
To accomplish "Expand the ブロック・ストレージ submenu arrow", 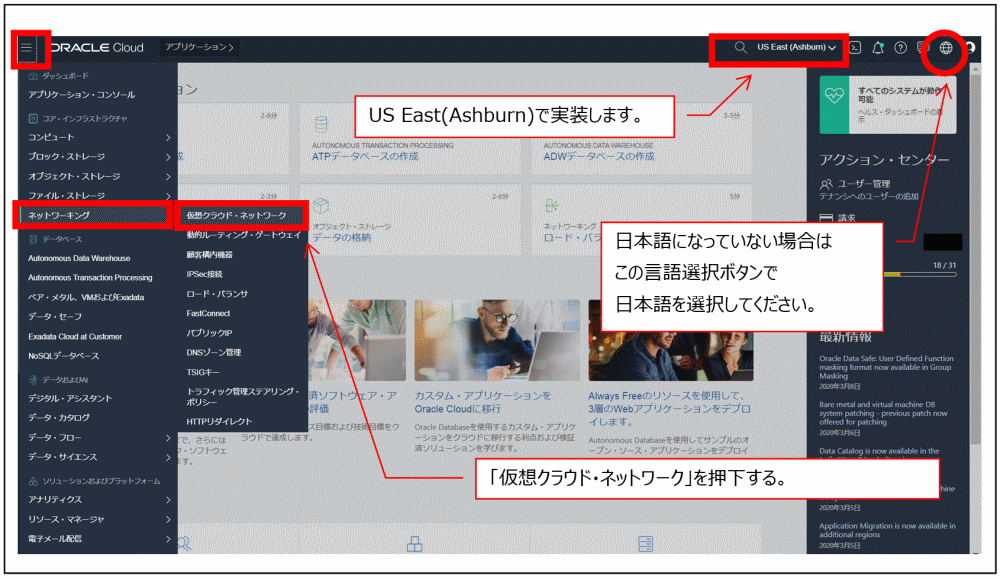I will pos(168,157).
